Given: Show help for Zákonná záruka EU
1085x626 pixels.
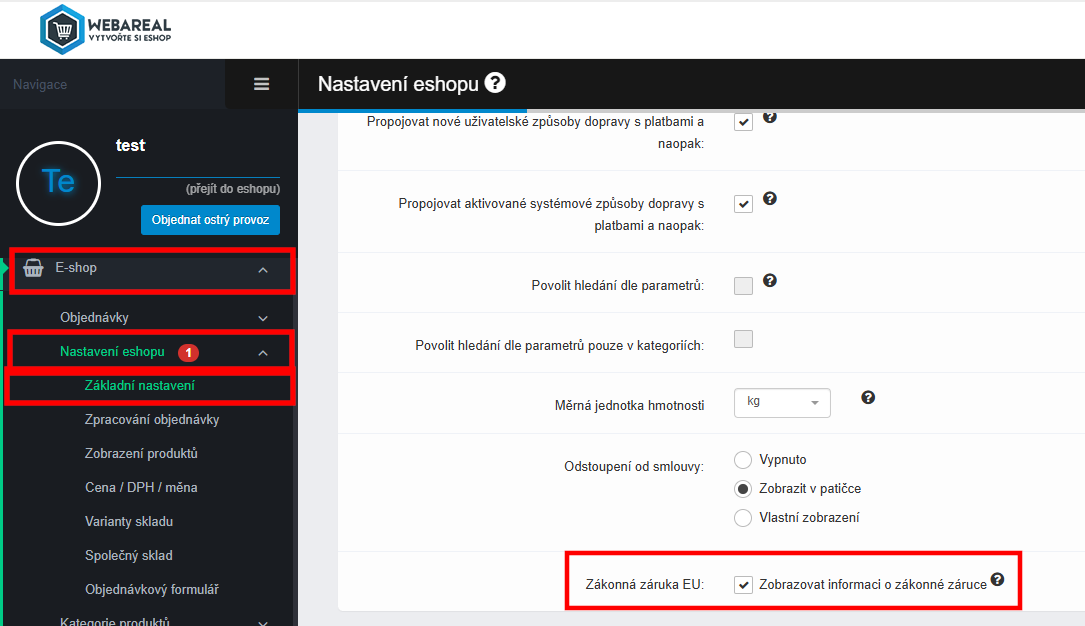Looking at the screenshot, I should (997, 580).
